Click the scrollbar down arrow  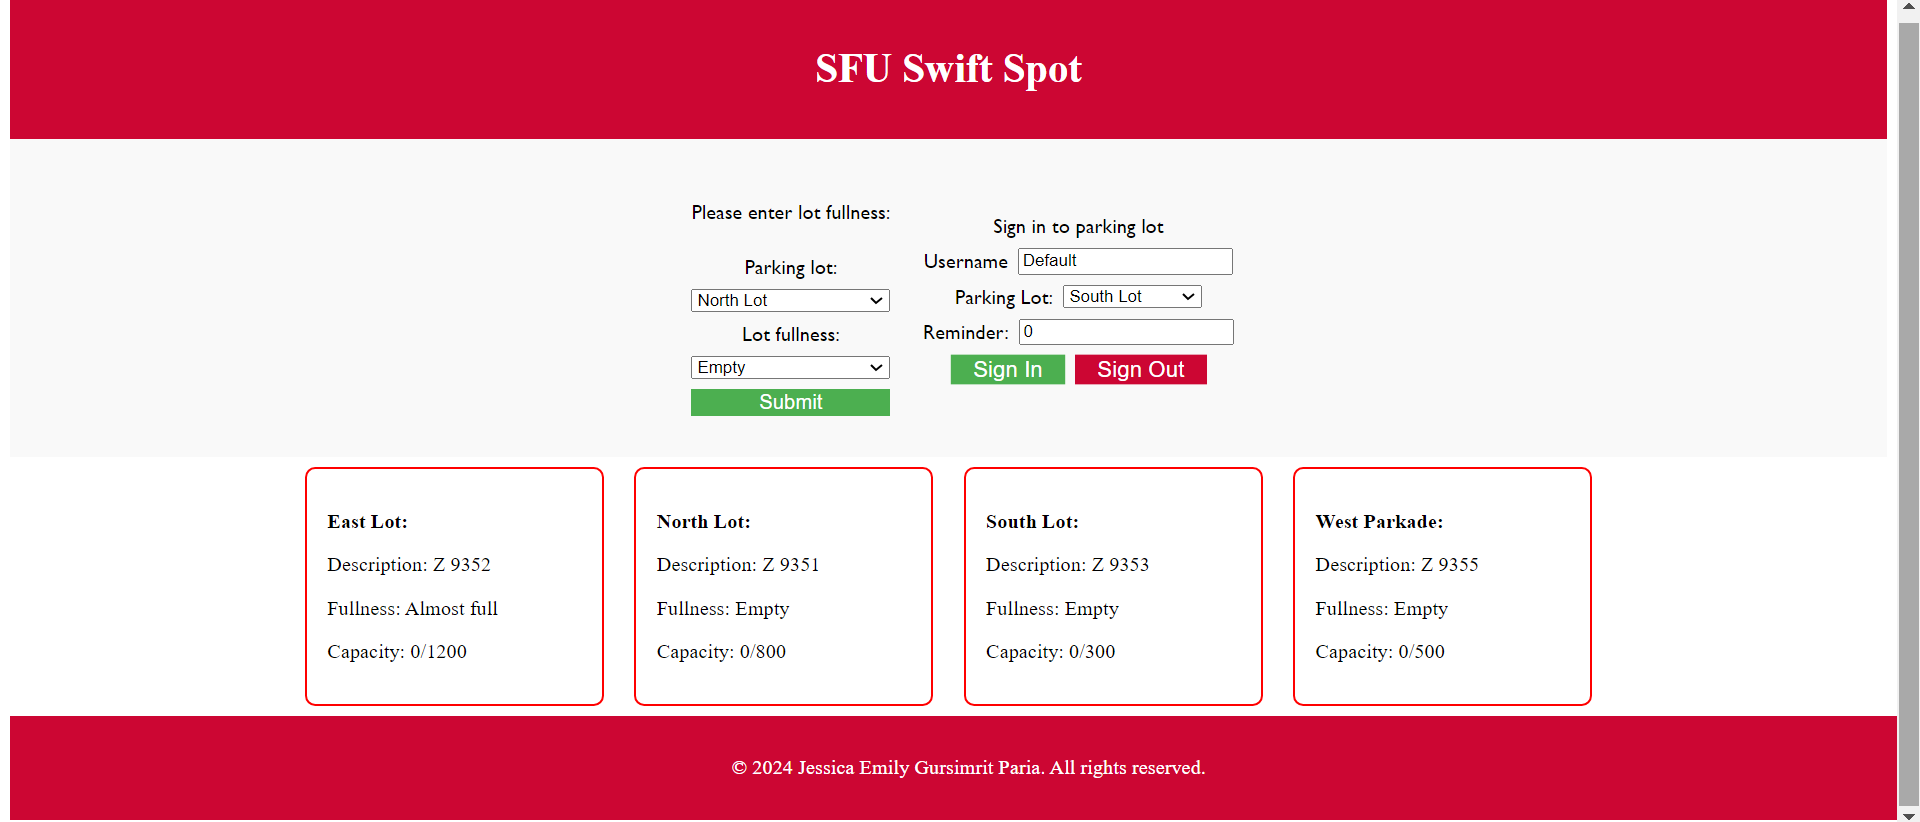point(1908,814)
